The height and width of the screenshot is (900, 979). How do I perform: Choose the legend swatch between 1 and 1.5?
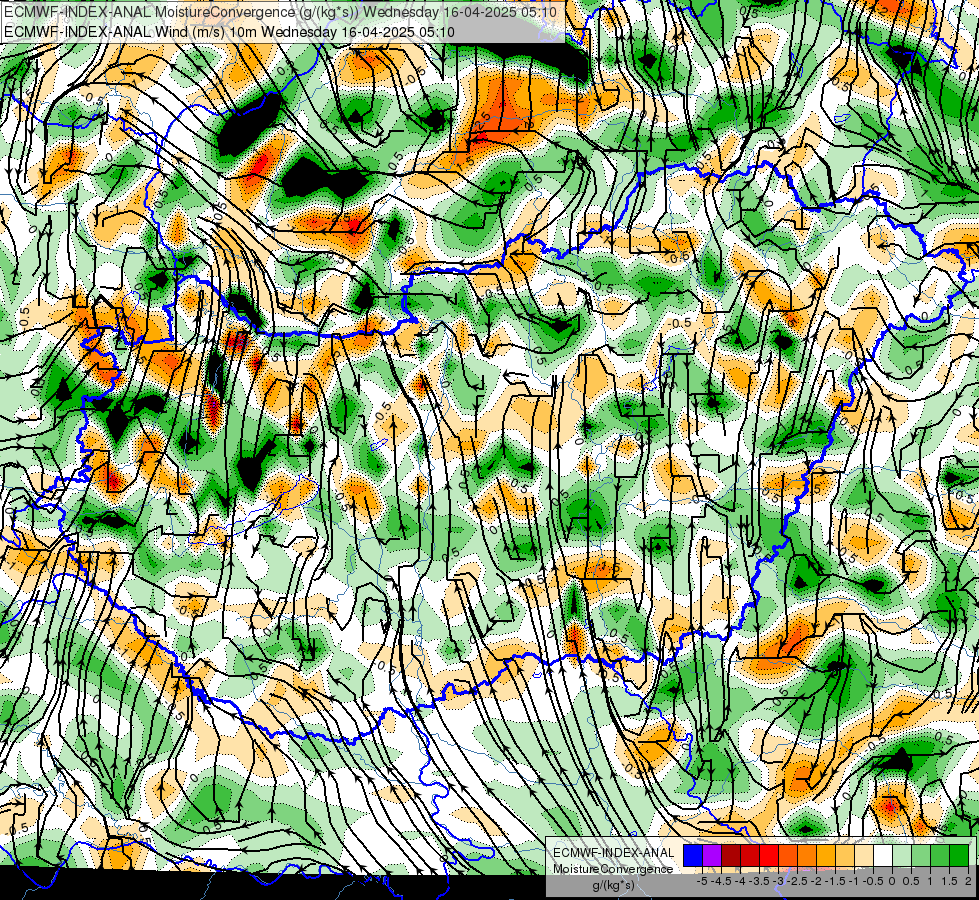pos(940,856)
